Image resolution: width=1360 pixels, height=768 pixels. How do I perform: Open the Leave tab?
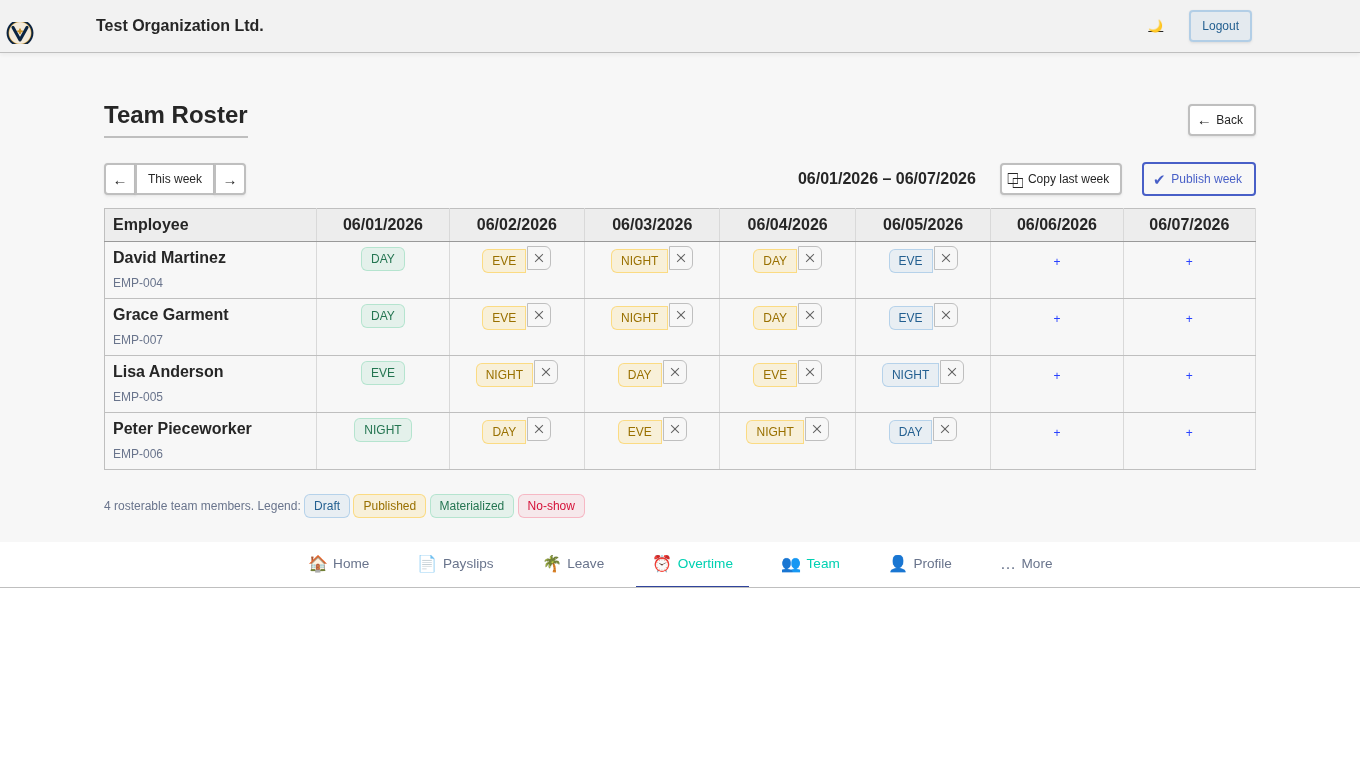[574, 563]
